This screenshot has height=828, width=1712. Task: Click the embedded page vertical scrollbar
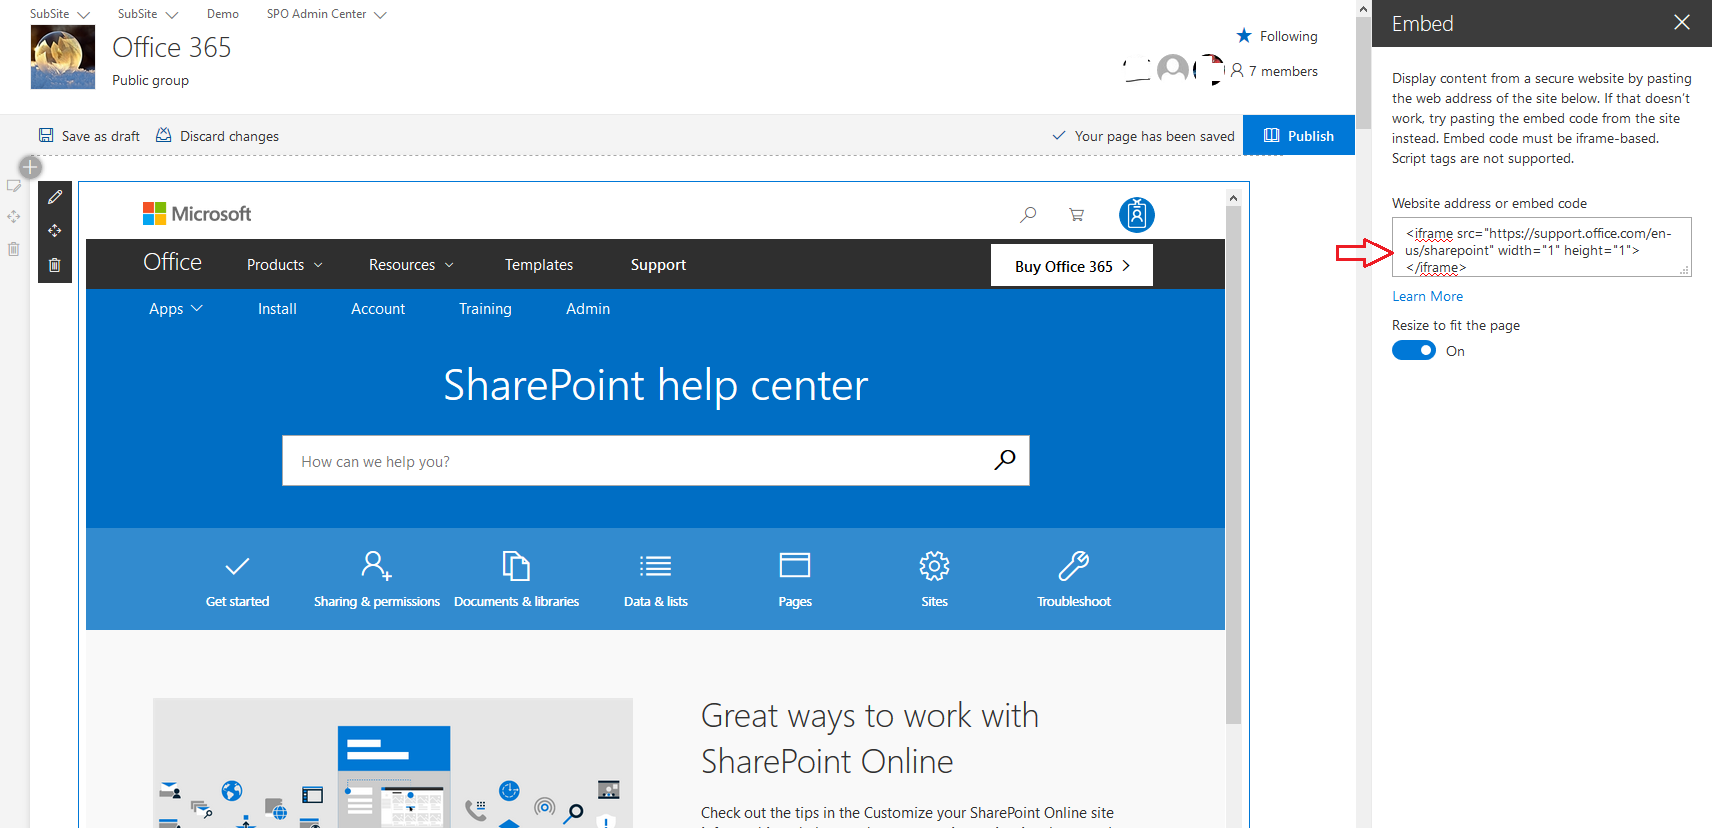(x=1233, y=465)
